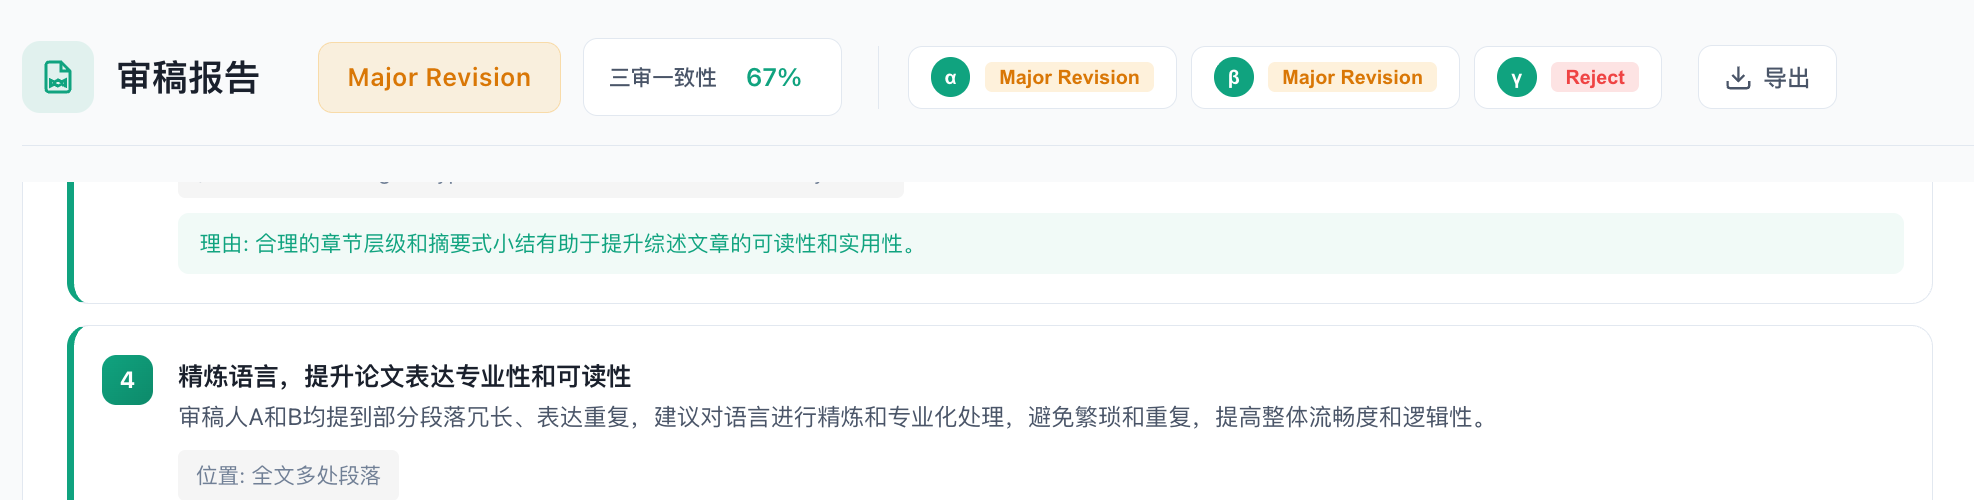The height and width of the screenshot is (500, 1974).
Task: Open reviewer α's Major Revision tag
Action: [1069, 77]
